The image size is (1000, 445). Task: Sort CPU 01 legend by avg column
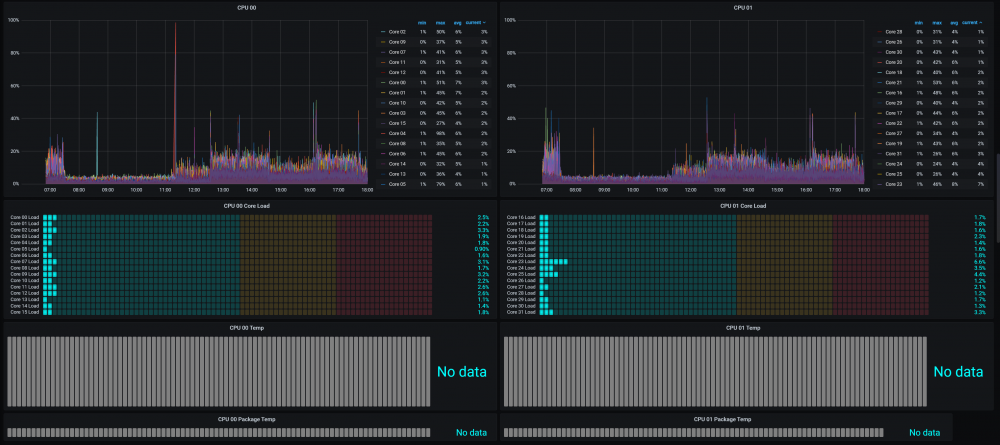[x=953, y=22]
